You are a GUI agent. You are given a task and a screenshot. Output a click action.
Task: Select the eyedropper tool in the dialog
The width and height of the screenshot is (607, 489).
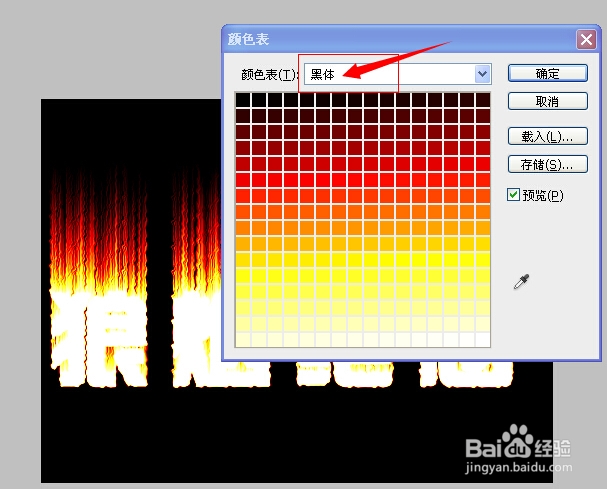(x=521, y=282)
